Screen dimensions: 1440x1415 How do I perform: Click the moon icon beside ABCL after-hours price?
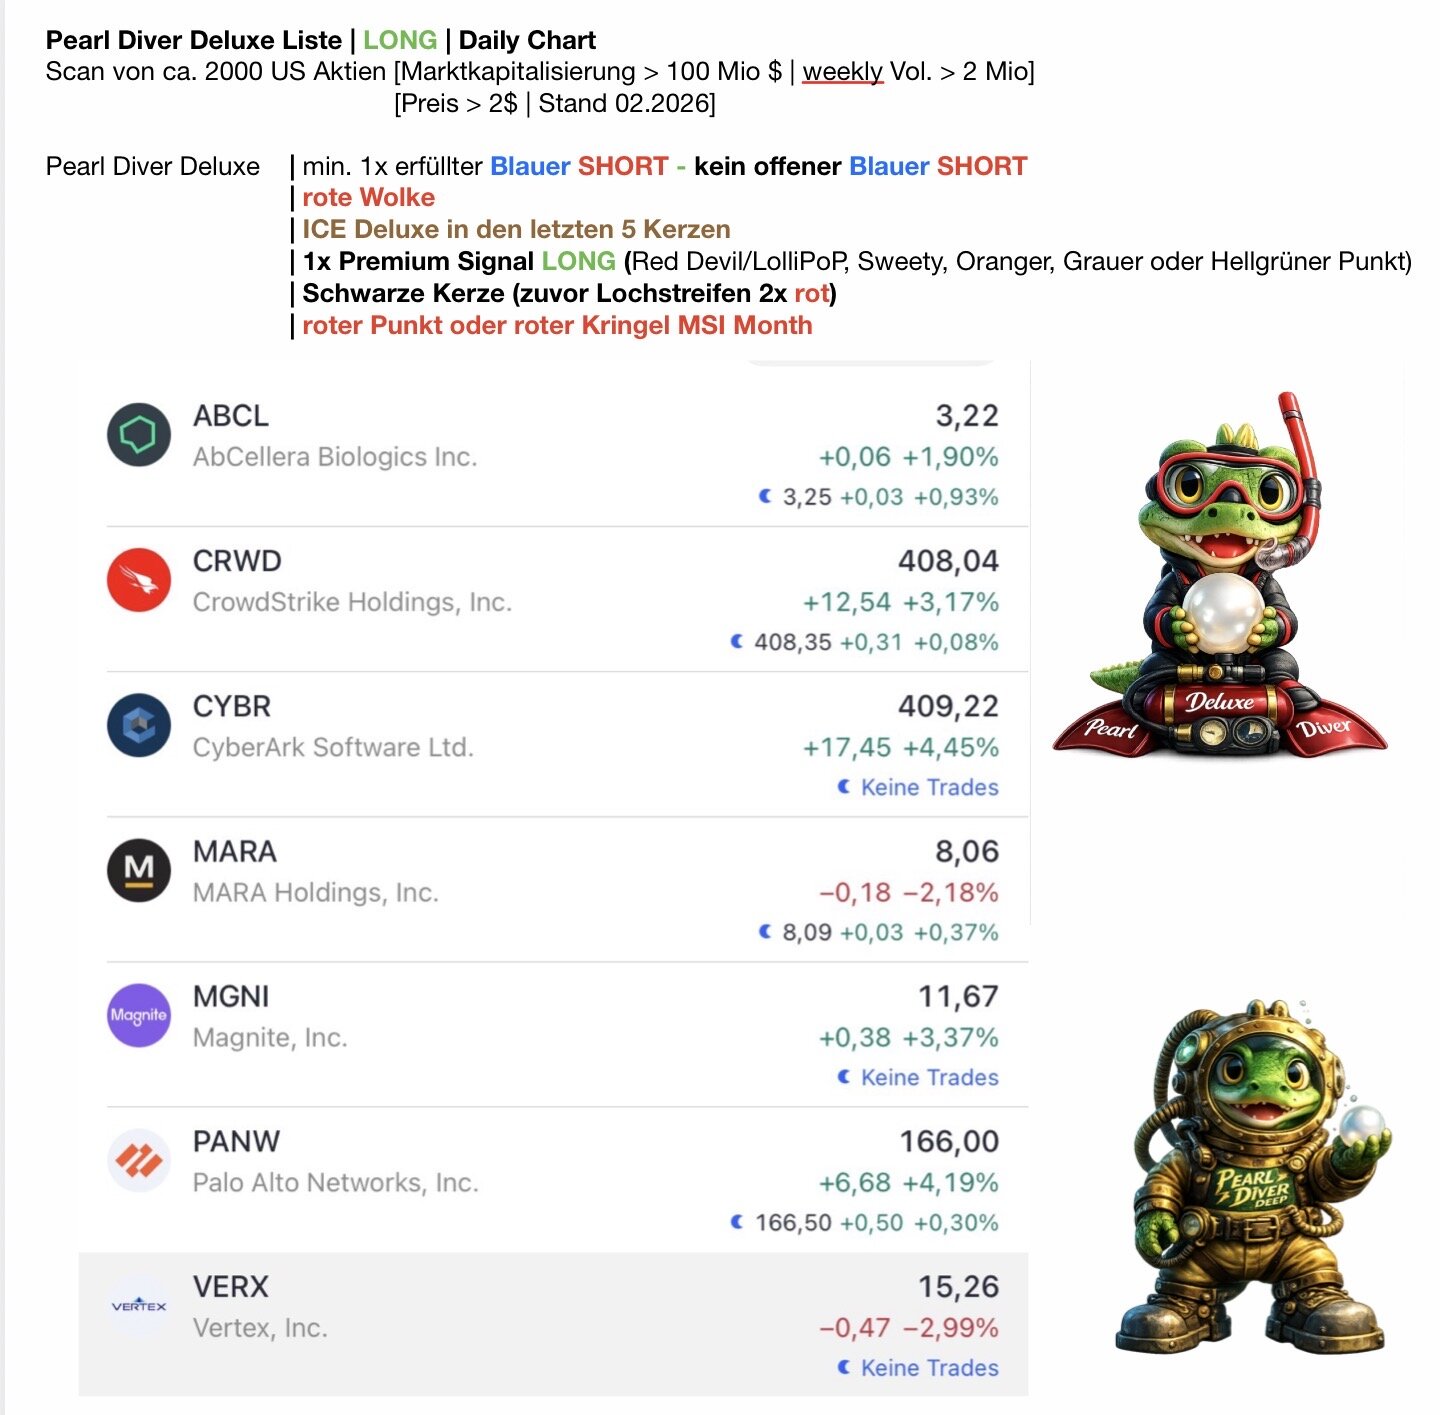tap(765, 496)
